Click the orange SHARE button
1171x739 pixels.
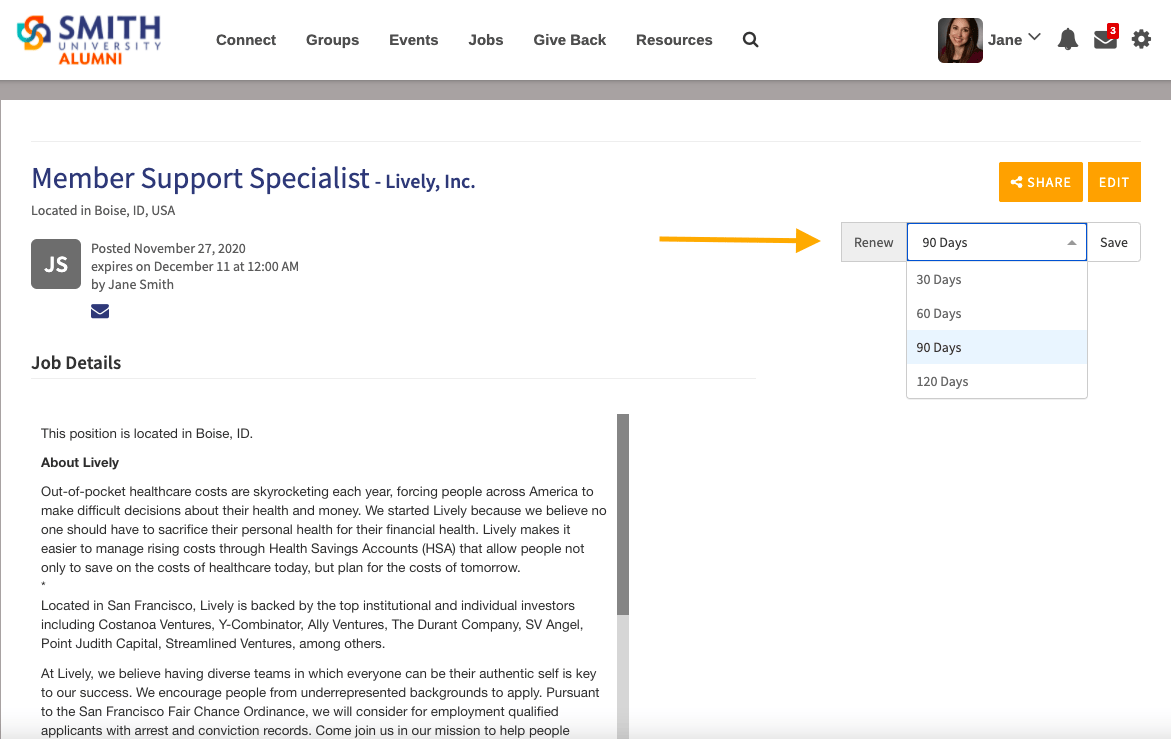coord(1040,182)
